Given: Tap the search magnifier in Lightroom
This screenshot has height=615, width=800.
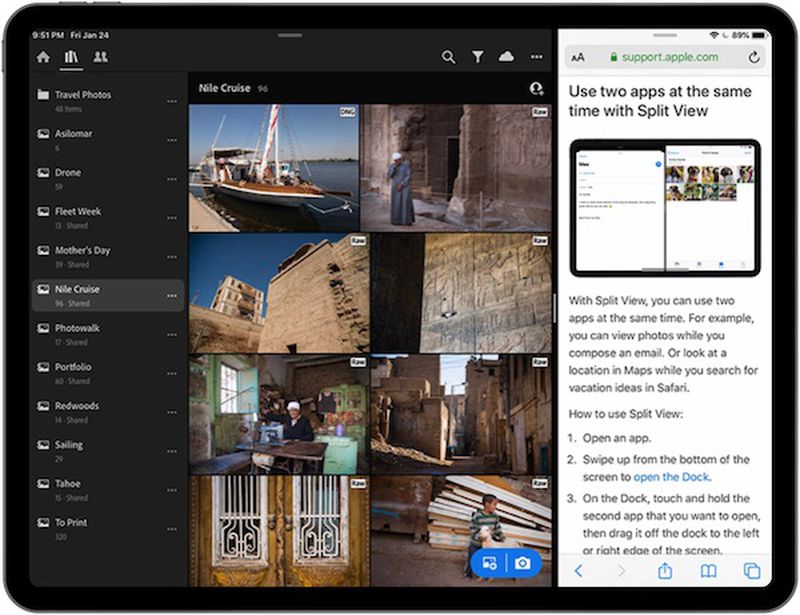Looking at the screenshot, I should [448, 57].
